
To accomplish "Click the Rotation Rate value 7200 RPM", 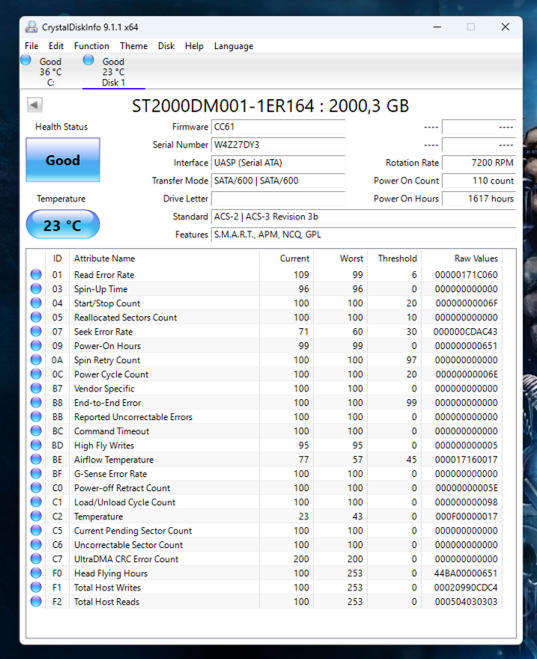I will point(479,163).
